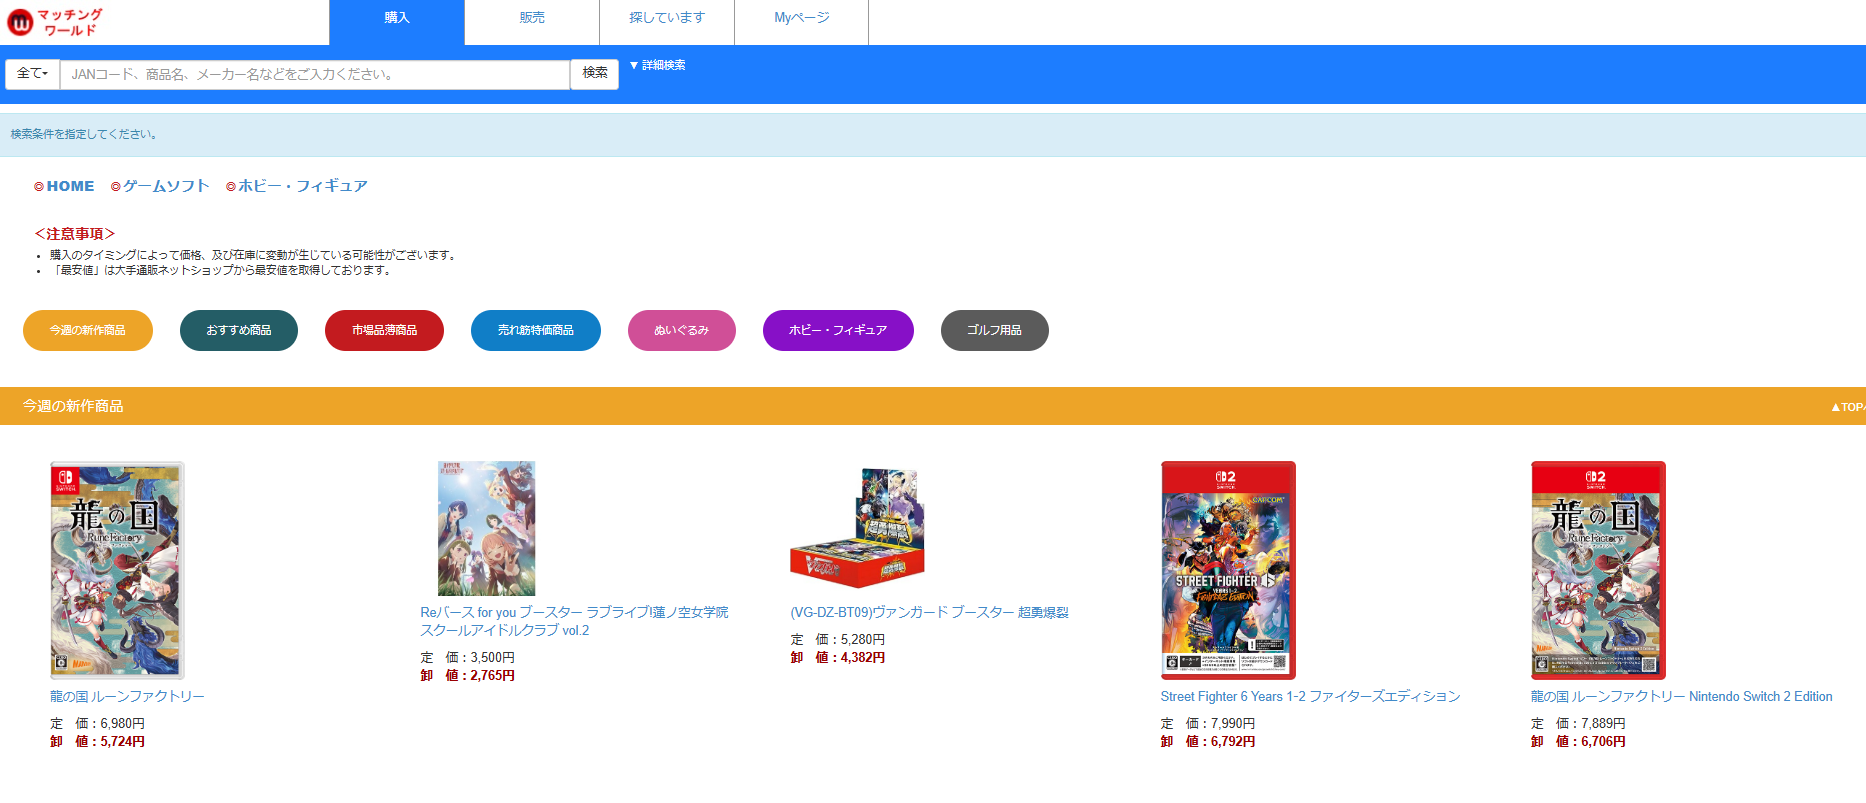Open the Street Fighter 6 Years 1-2 link
The width and height of the screenshot is (1866, 803).
click(x=1310, y=697)
